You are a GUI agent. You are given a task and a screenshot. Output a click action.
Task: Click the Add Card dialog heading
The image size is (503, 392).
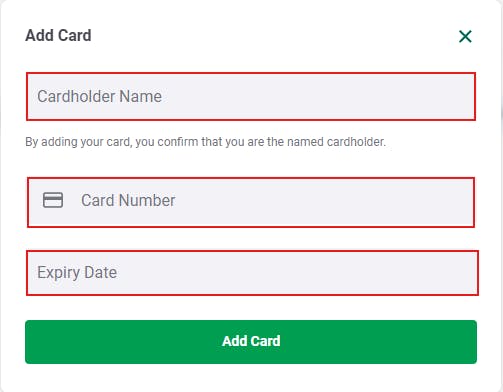(x=58, y=35)
